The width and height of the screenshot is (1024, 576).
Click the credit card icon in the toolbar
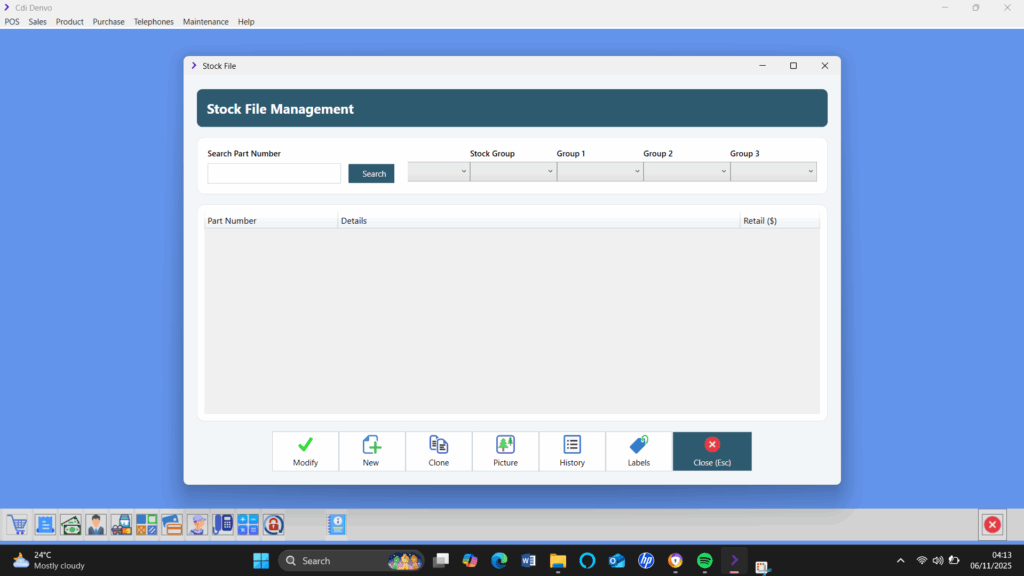[171, 524]
